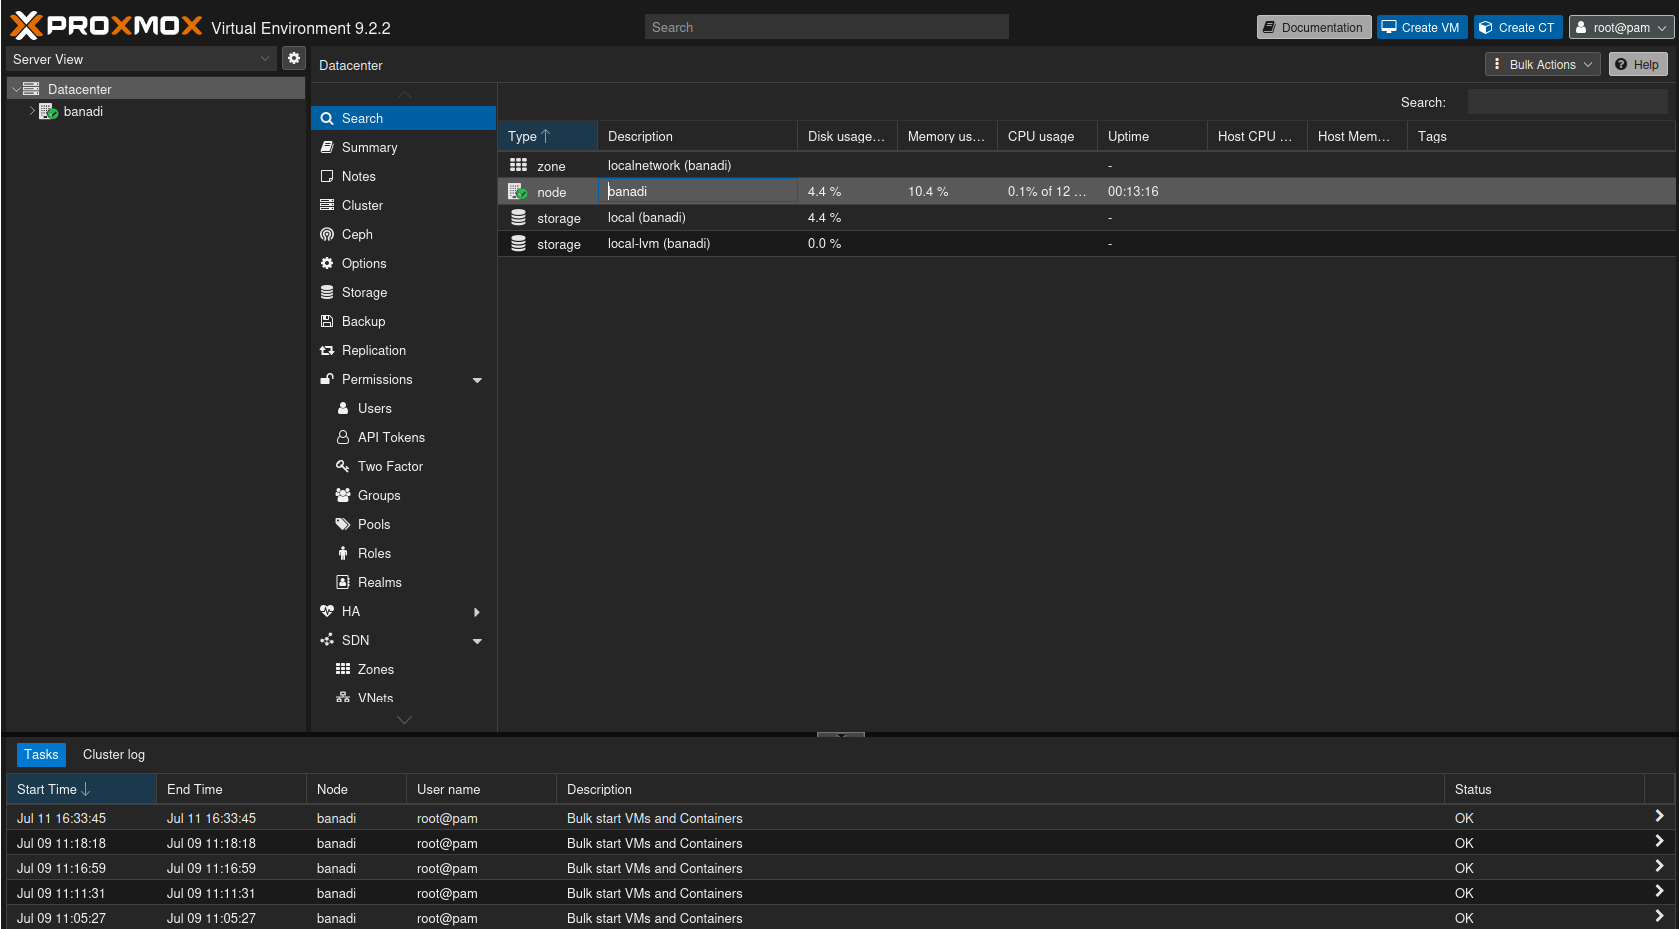
Task: Click the Realms address book icon
Action: (x=343, y=582)
